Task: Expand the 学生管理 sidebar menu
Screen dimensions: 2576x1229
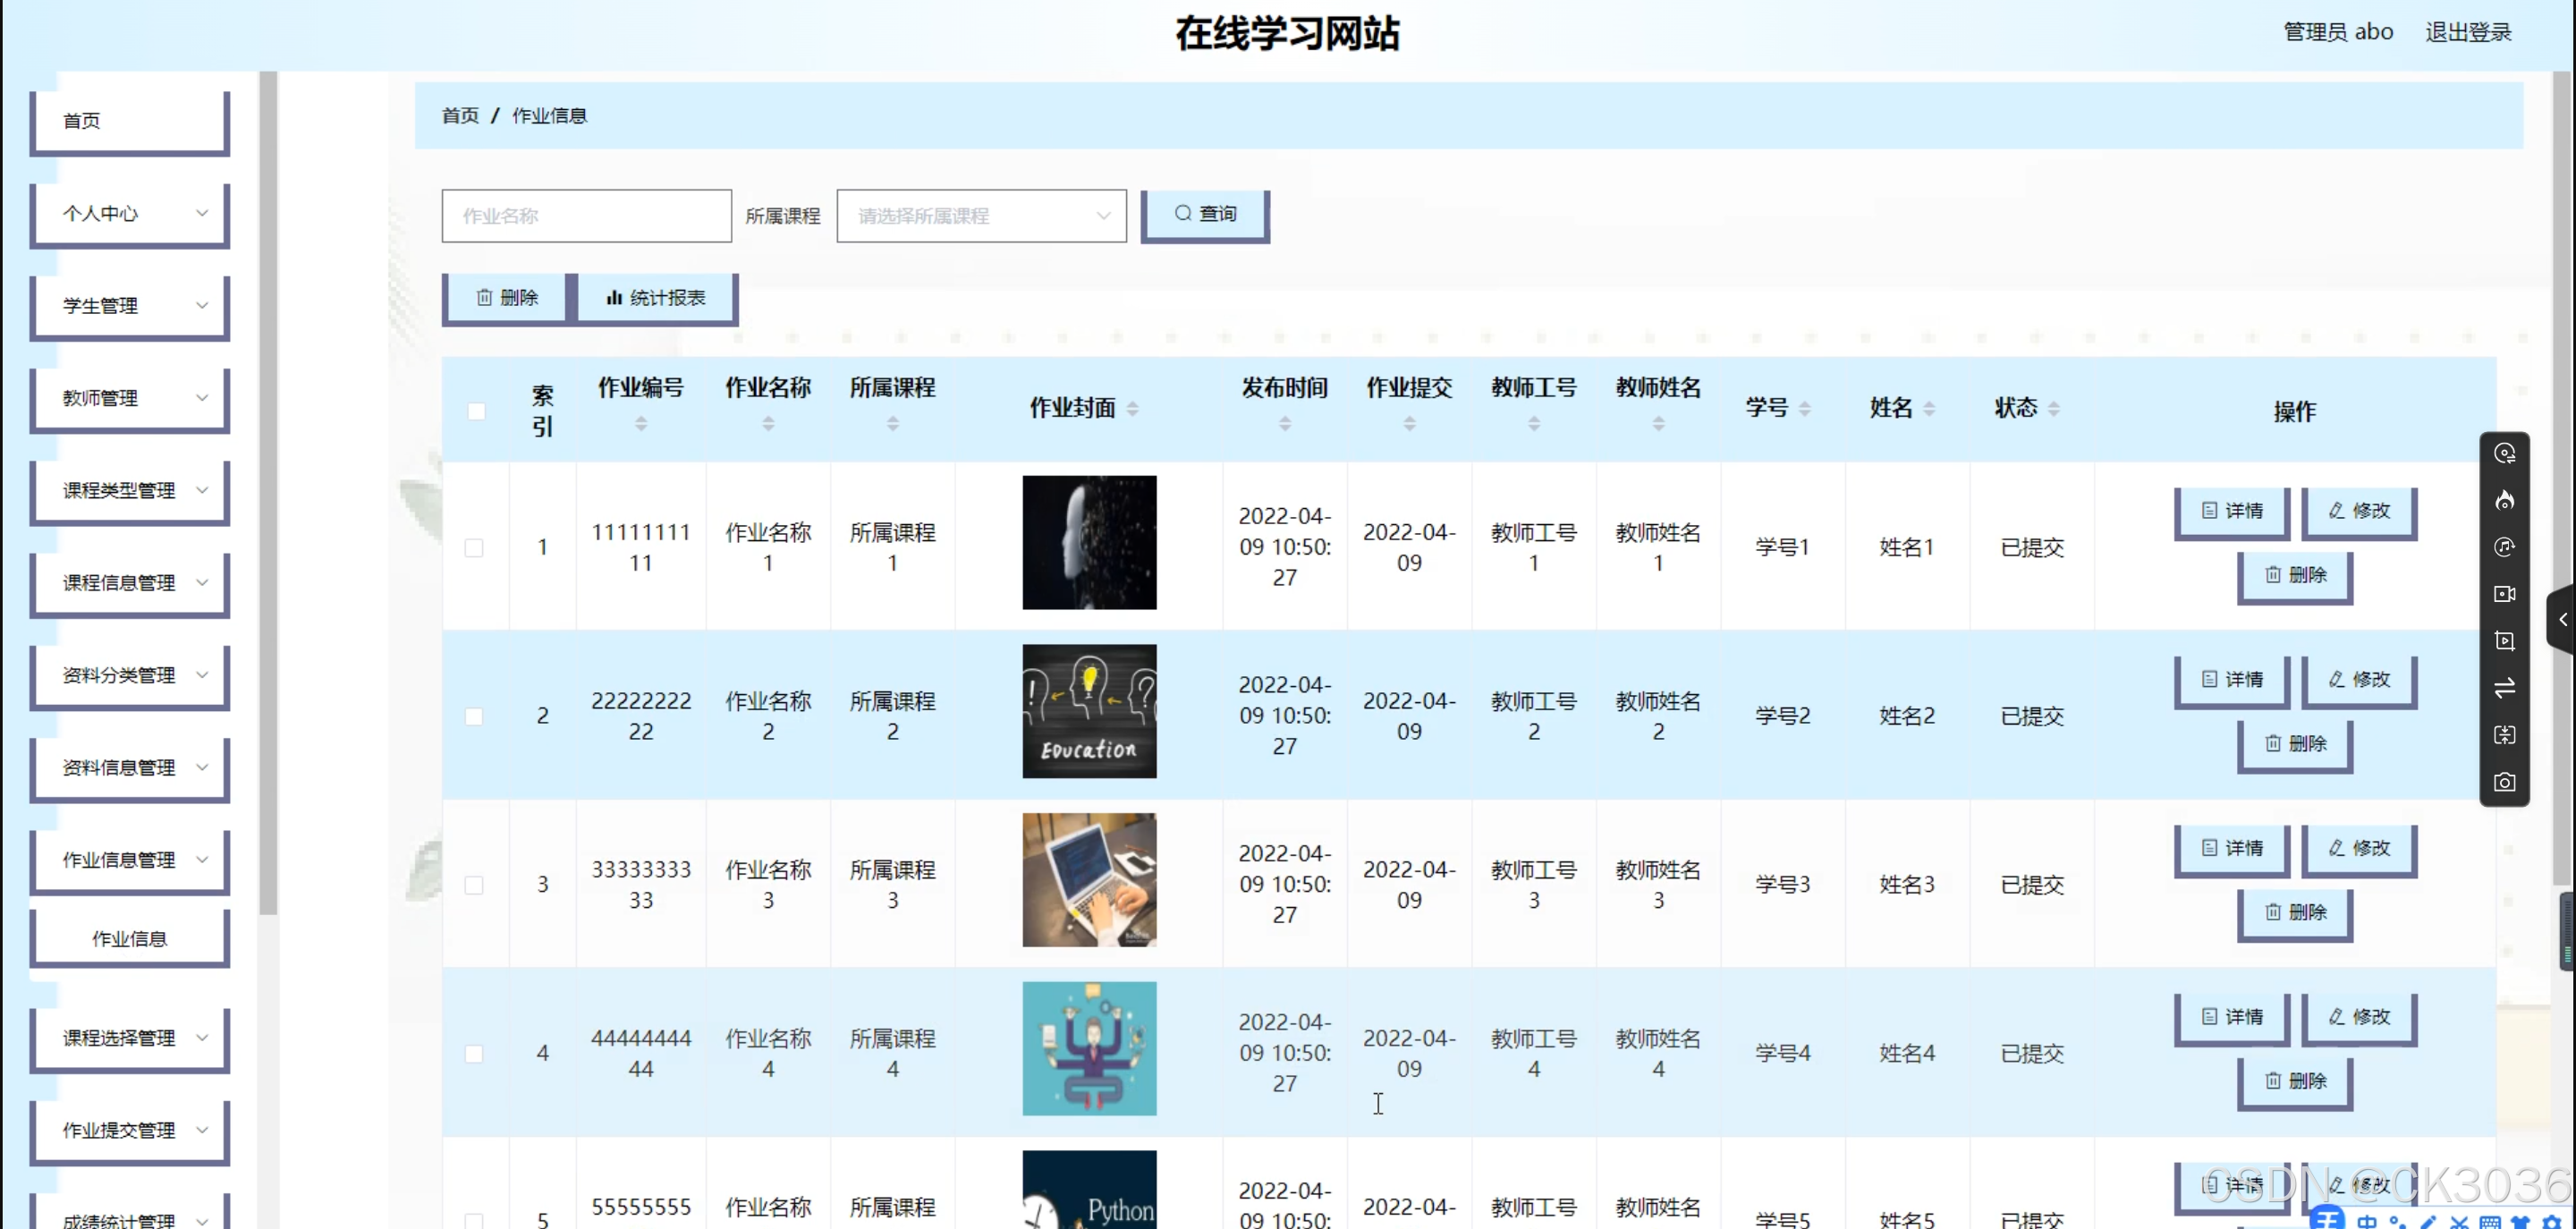Action: click(x=130, y=306)
